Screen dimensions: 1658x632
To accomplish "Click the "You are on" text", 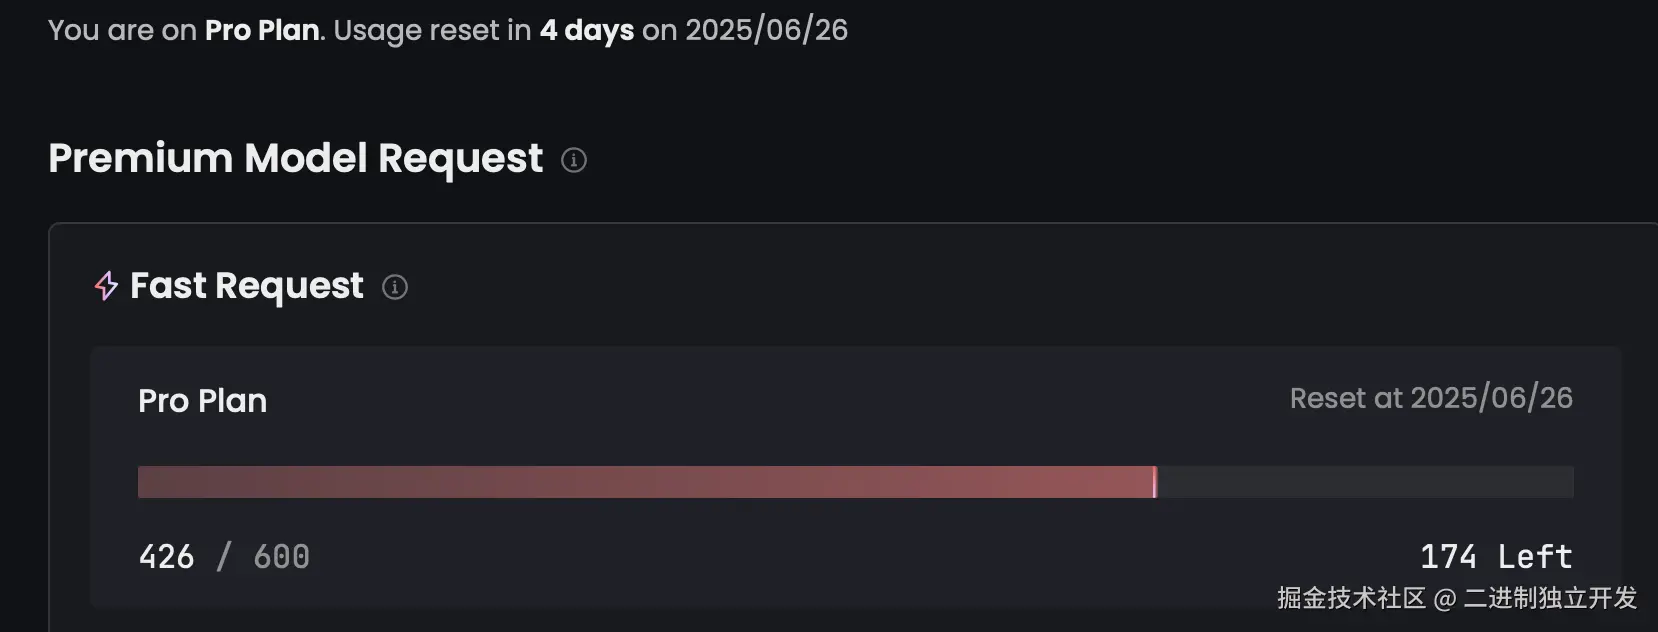I will coord(122,30).
